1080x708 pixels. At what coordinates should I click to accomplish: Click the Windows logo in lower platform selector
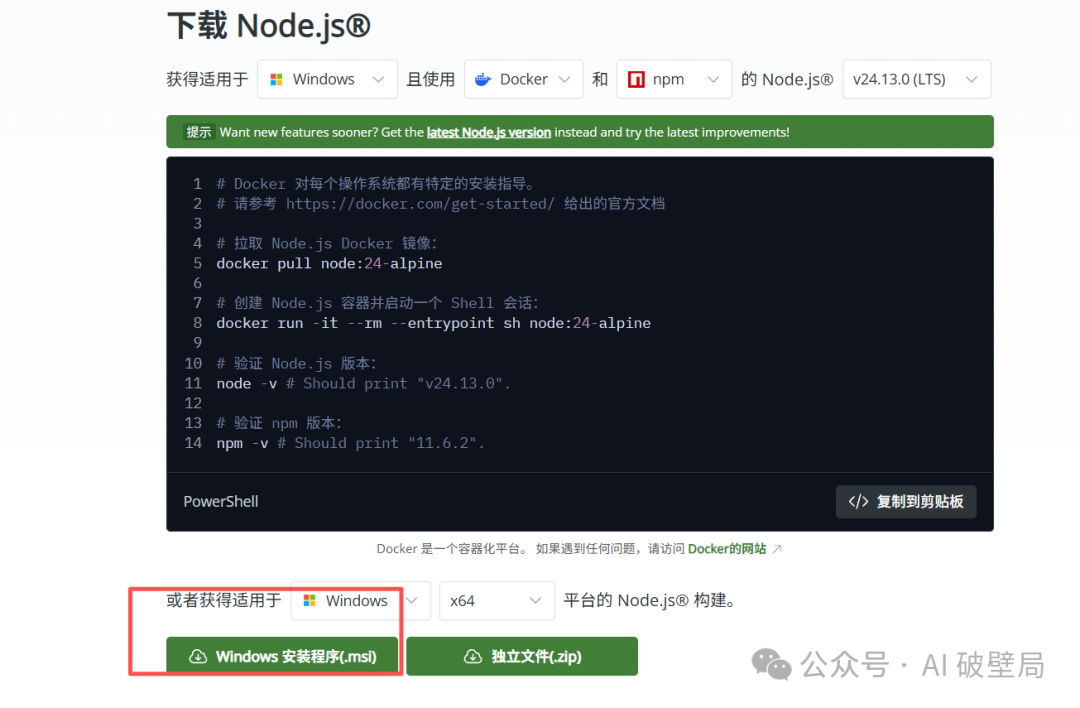coord(309,601)
